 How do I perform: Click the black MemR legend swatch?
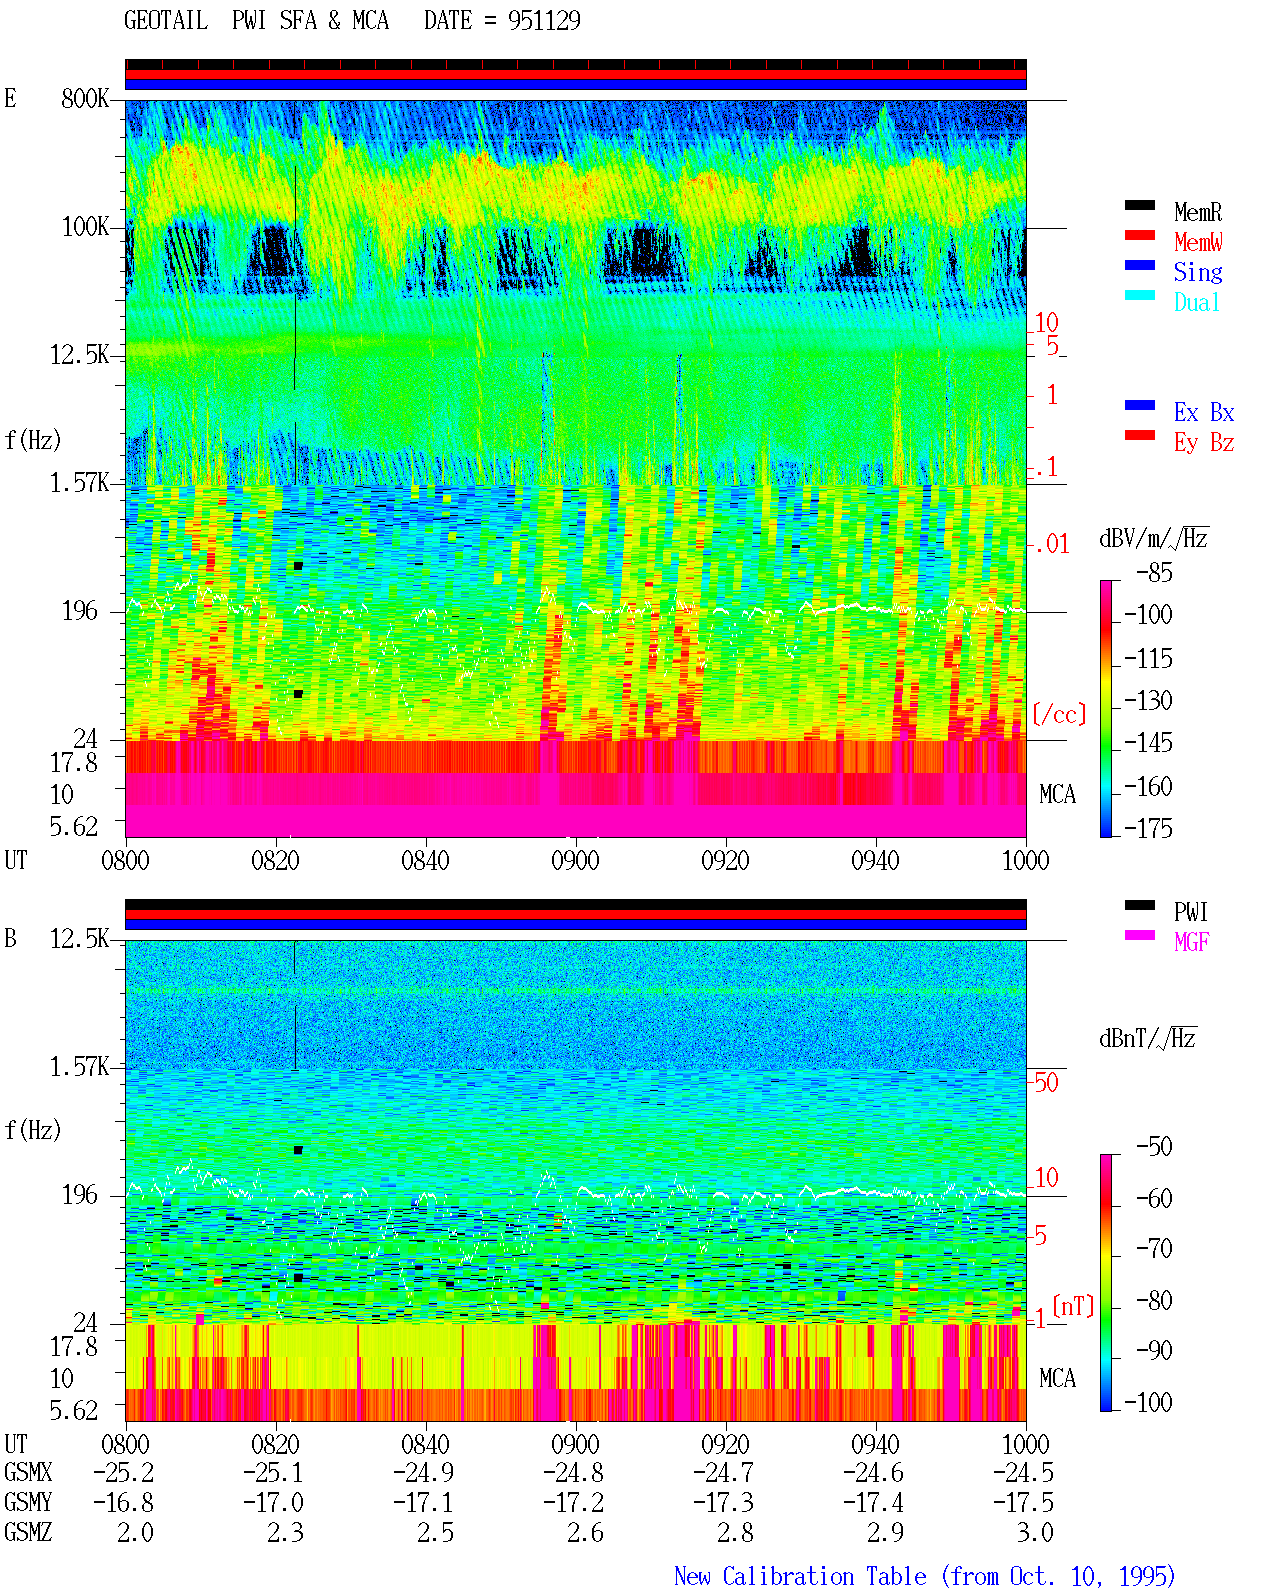(x=1140, y=206)
